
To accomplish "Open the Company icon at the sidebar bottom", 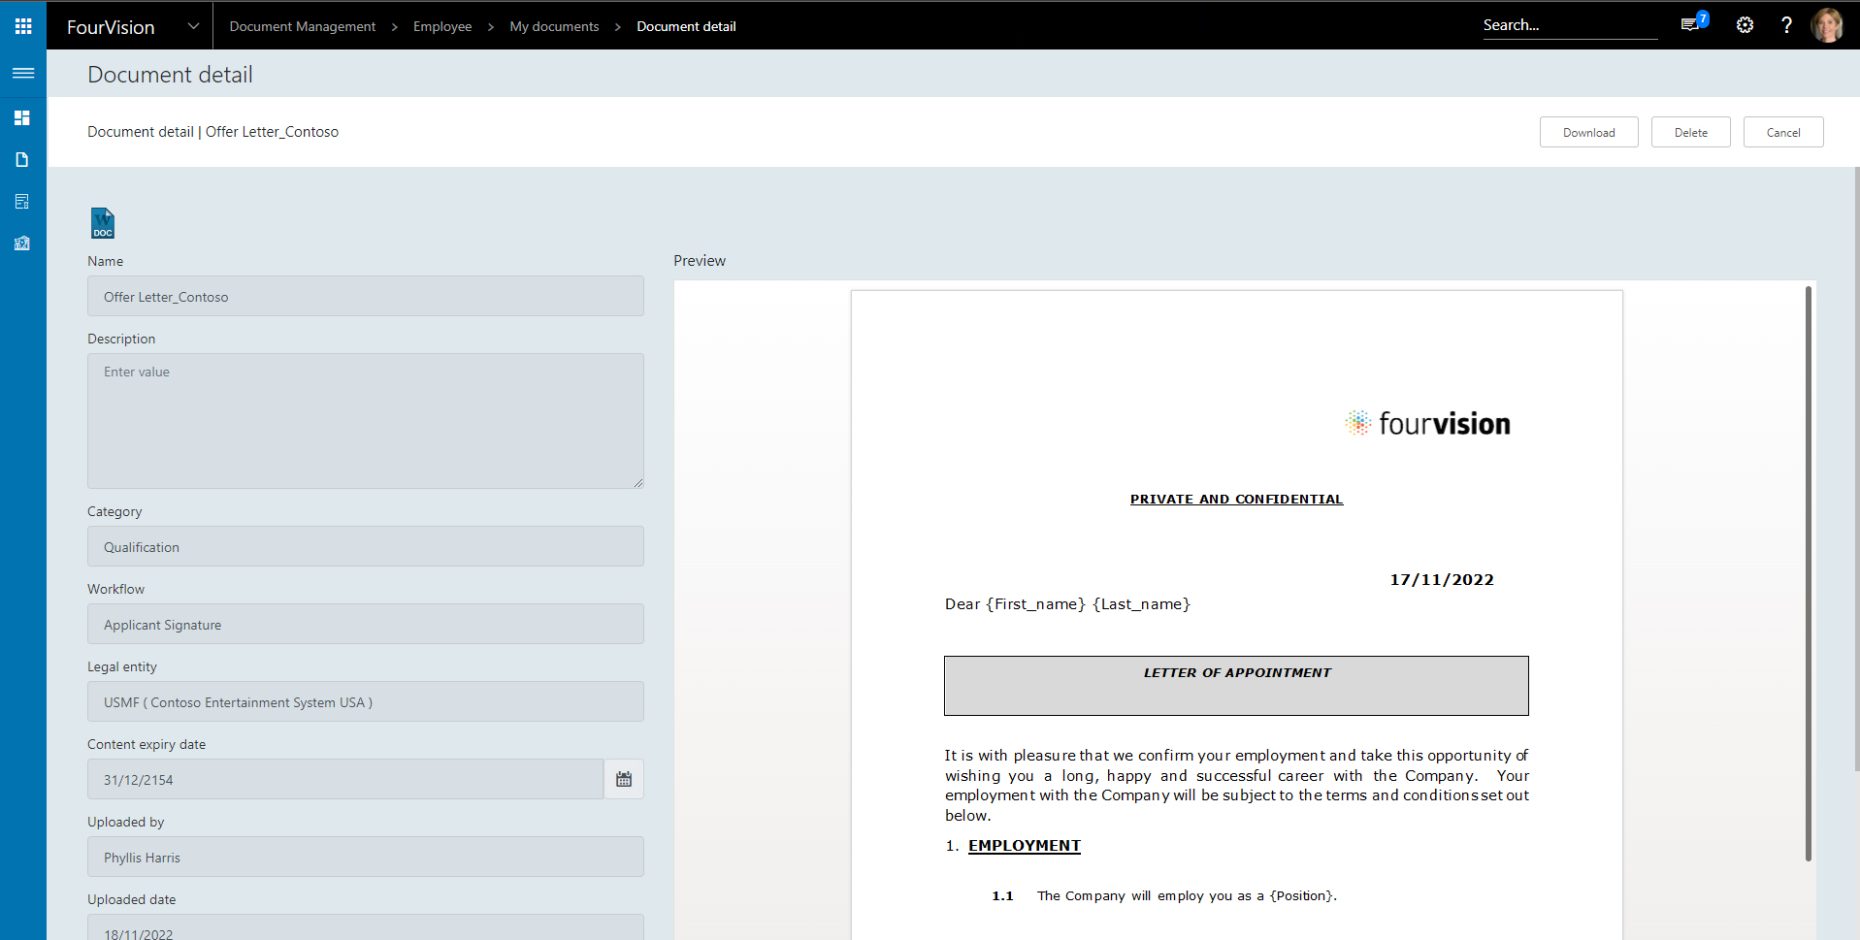I will click(22, 242).
